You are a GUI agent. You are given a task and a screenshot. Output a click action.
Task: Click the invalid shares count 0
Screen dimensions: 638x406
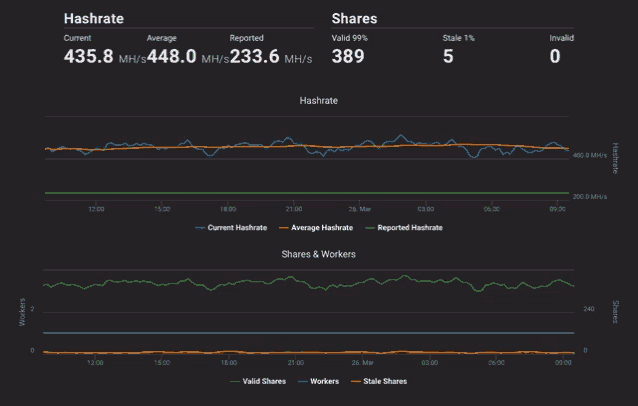pyautogui.click(x=555, y=57)
